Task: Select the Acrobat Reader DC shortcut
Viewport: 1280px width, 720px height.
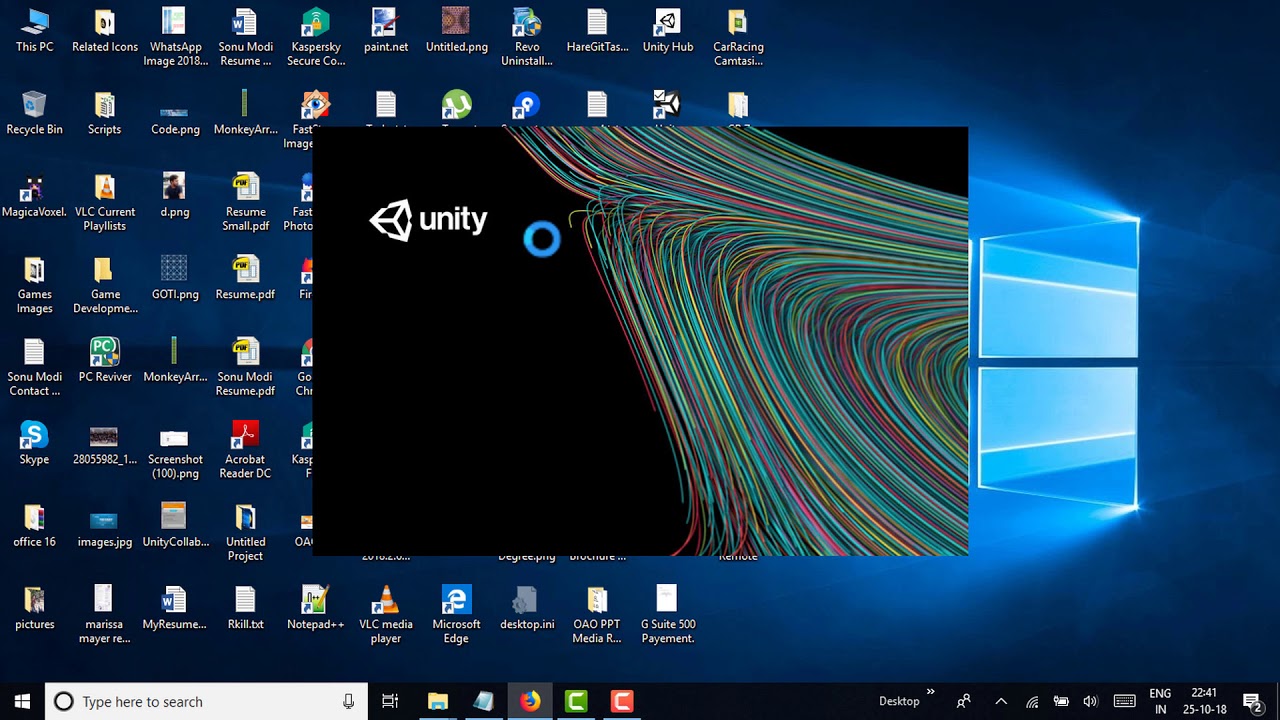Action: click(245, 451)
